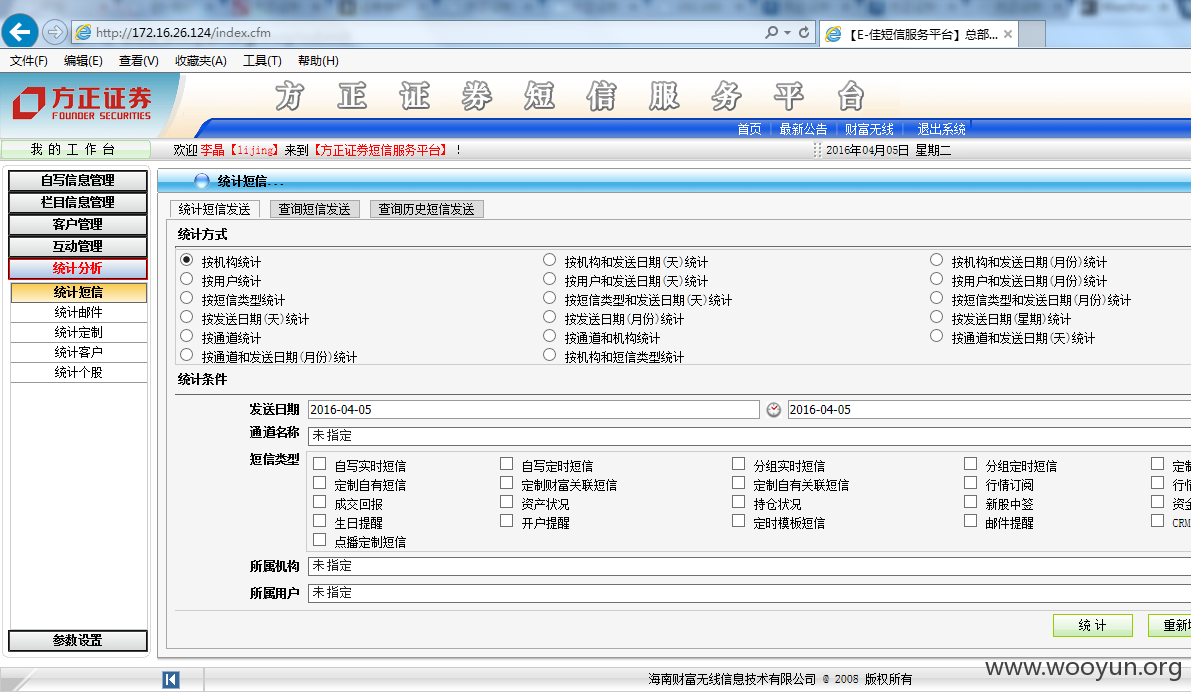This screenshot has width=1191, height=696.
Task: Click the collapse arrow icon at bottom bar
Action: coord(171,680)
